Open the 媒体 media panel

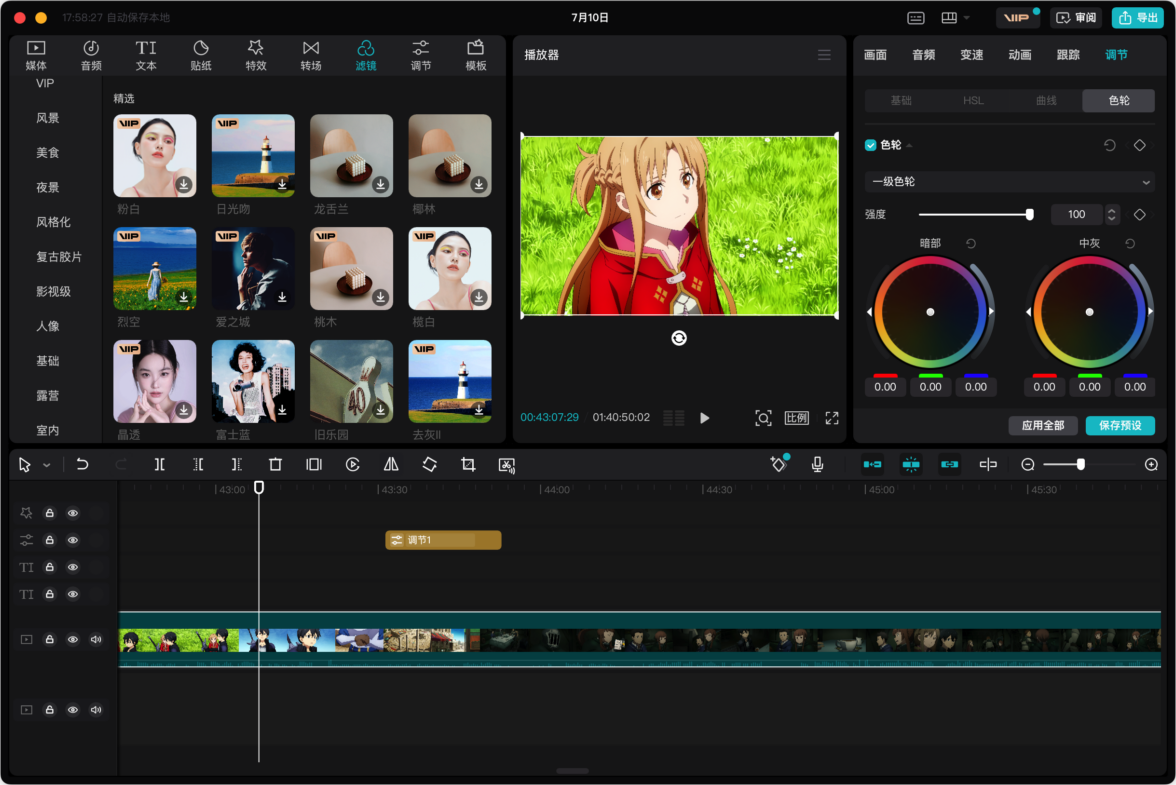pos(36,55)
